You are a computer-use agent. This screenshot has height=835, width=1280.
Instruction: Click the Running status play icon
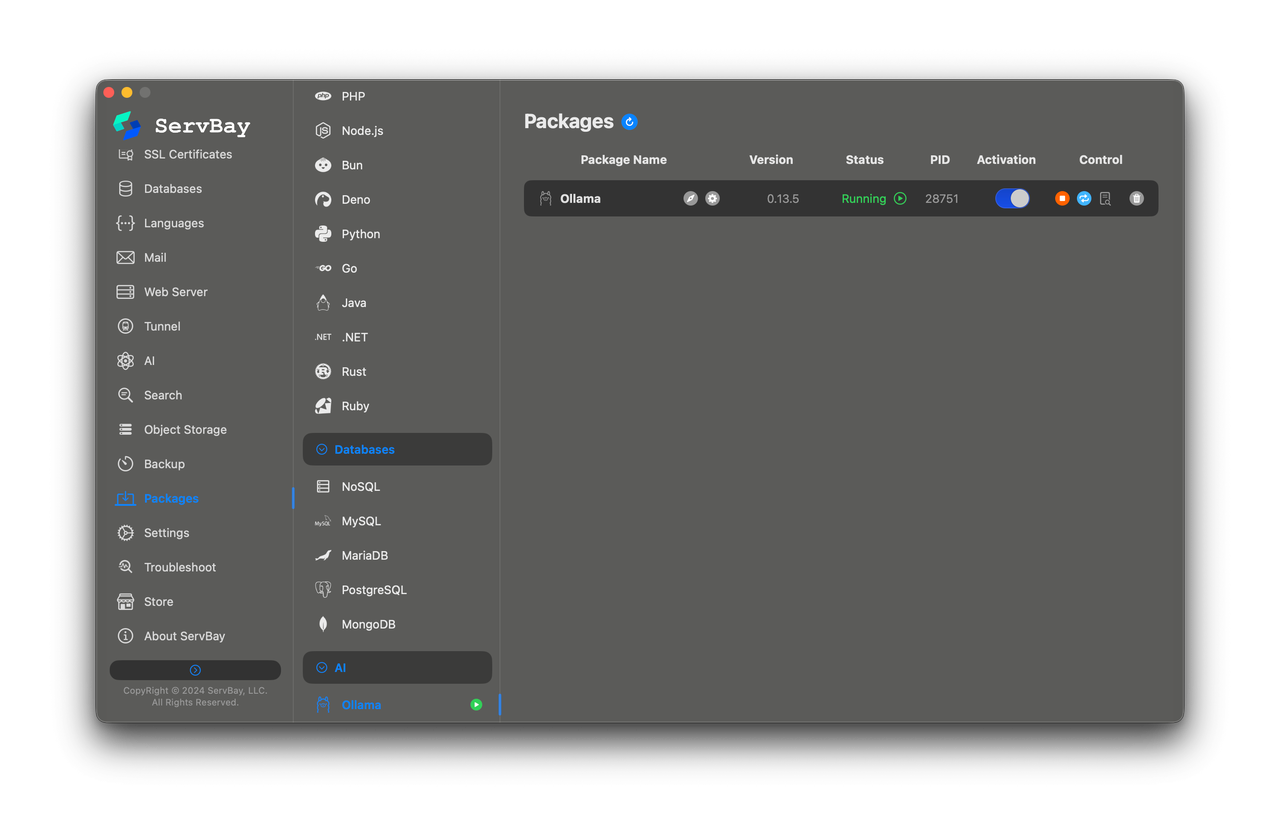point(900,199)
